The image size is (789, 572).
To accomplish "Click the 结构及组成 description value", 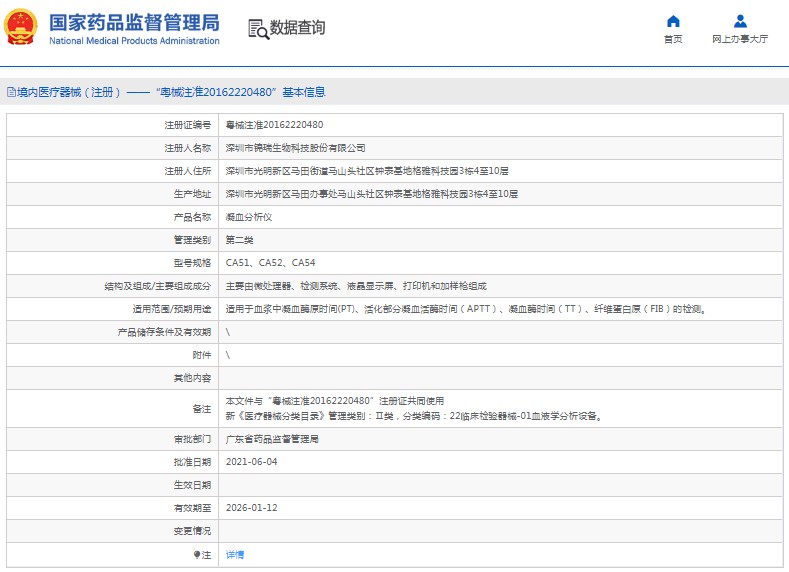I will pos(356,286).
